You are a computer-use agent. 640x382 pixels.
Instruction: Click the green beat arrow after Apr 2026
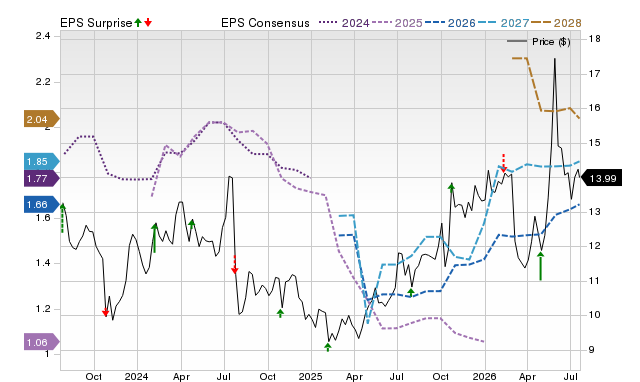(x=540, y=266)
